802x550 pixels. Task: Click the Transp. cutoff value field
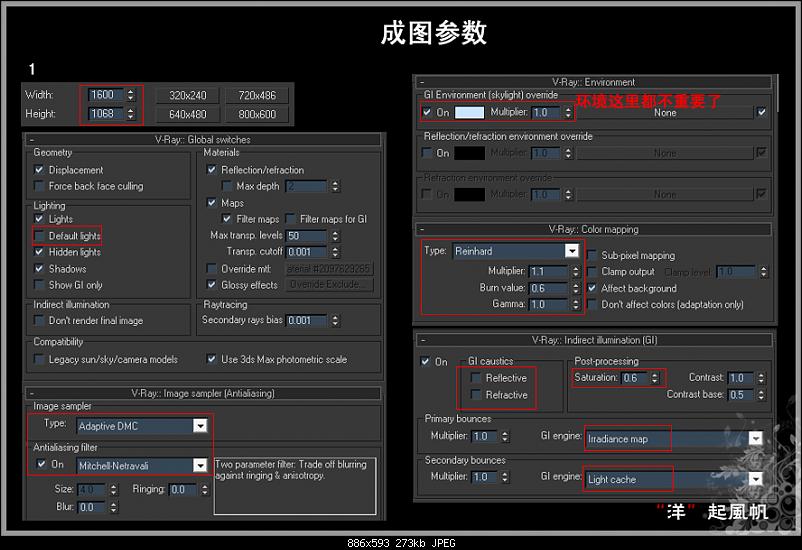tap(306, 252)
